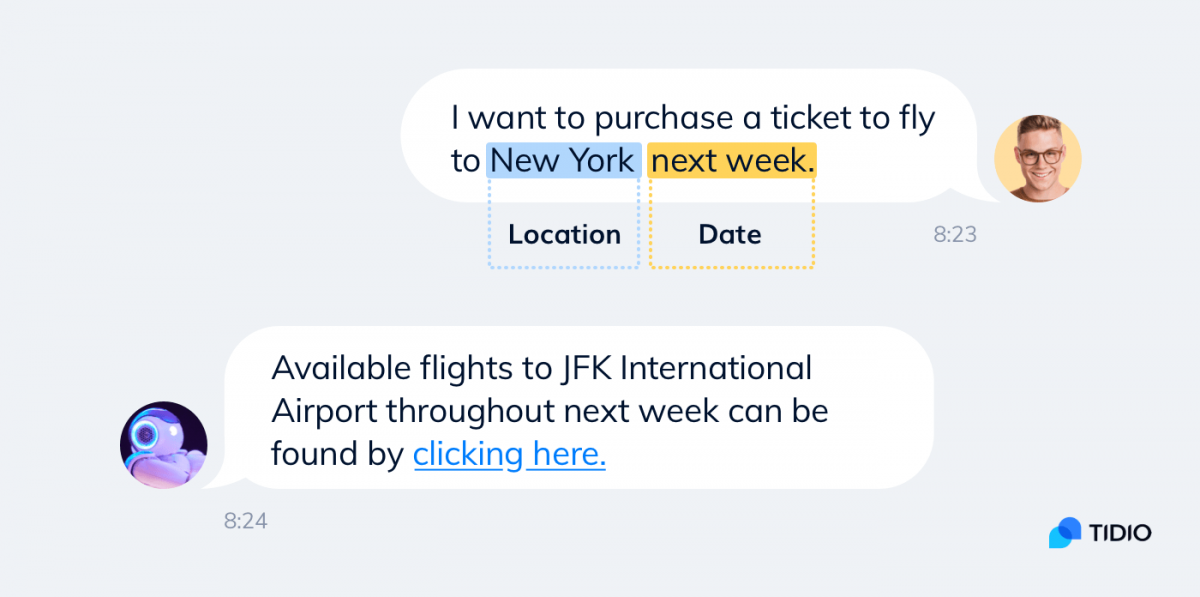Open the "clicking here." link
The height and width of the screenshot is (597, 1200).
tap(509, 454)
